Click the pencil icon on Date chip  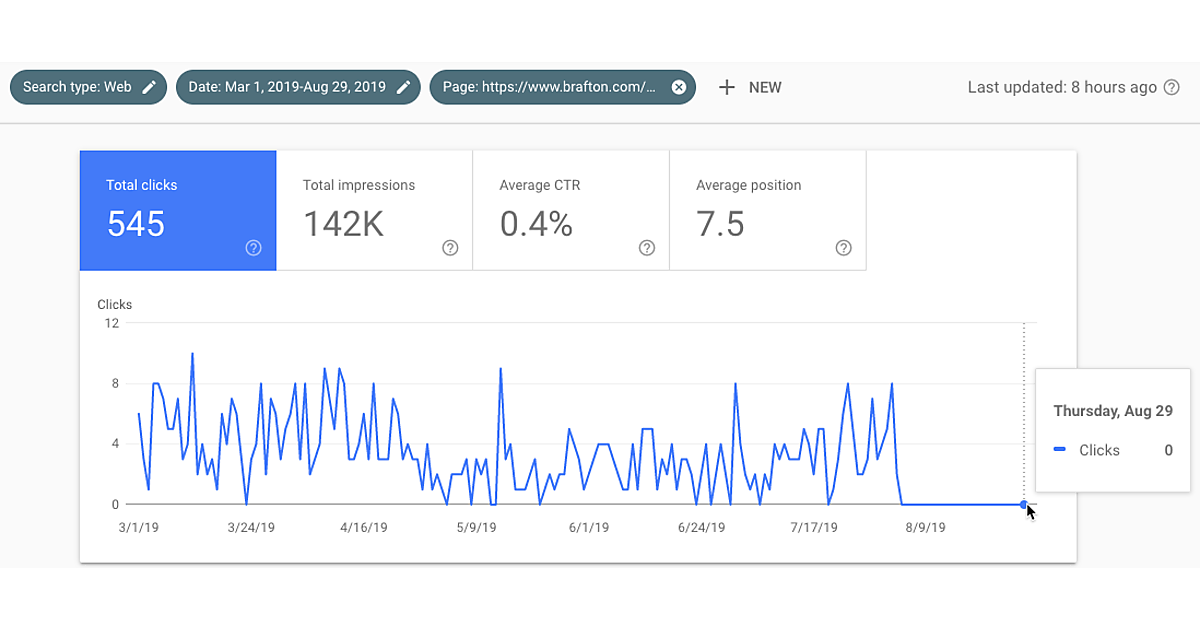pyautogui.click(x=403, y=87)
